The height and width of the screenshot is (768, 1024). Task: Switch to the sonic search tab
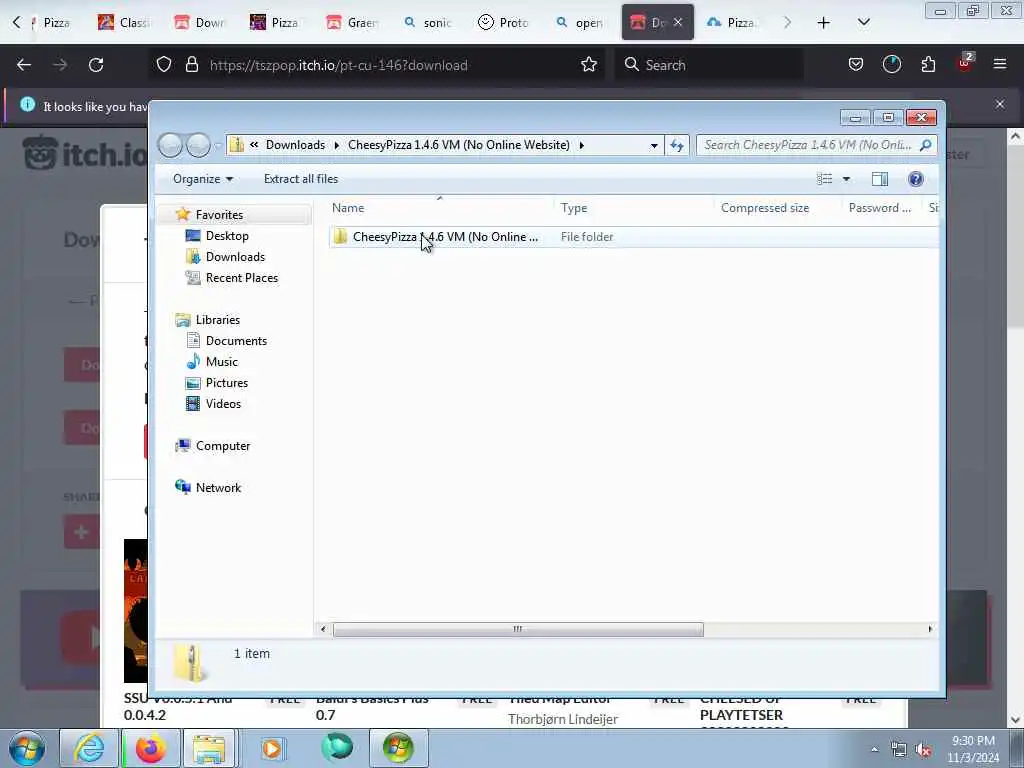pyautogui.click(x=428, y=22)
